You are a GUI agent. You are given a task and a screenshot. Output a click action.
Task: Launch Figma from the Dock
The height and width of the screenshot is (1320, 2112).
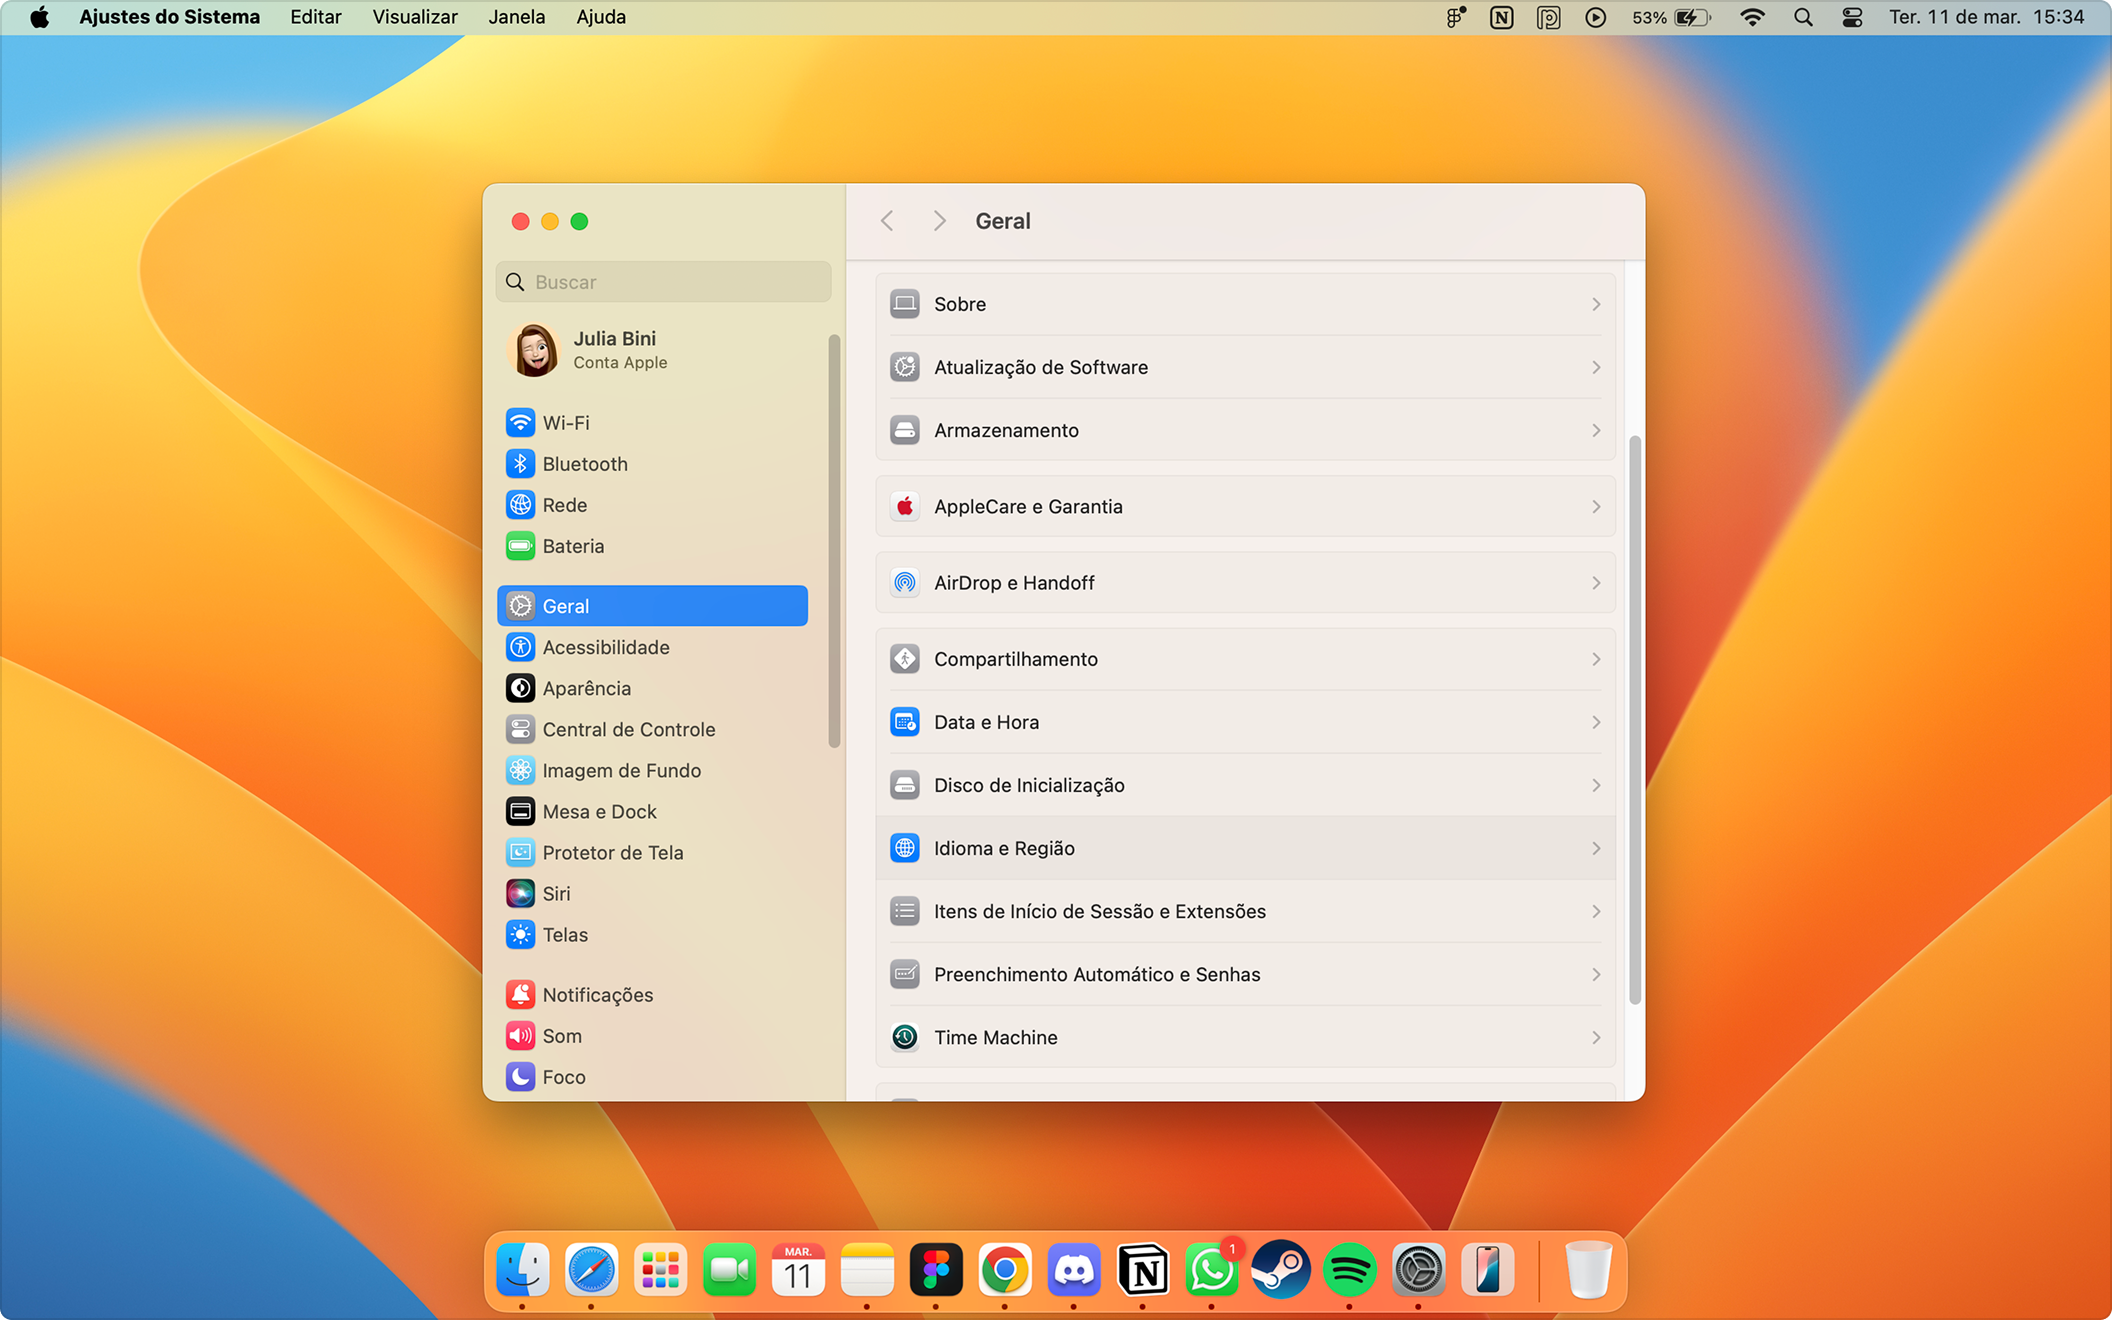pyautogui.click(x=936, y=1271)
